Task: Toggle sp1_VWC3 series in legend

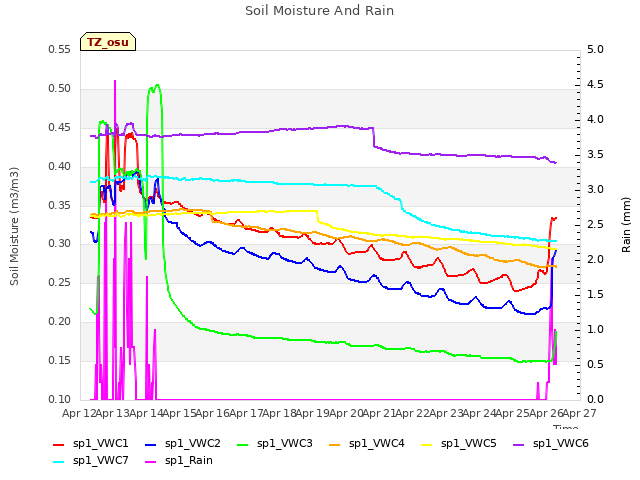Action: pyautogui.click(x=275, y=444)
